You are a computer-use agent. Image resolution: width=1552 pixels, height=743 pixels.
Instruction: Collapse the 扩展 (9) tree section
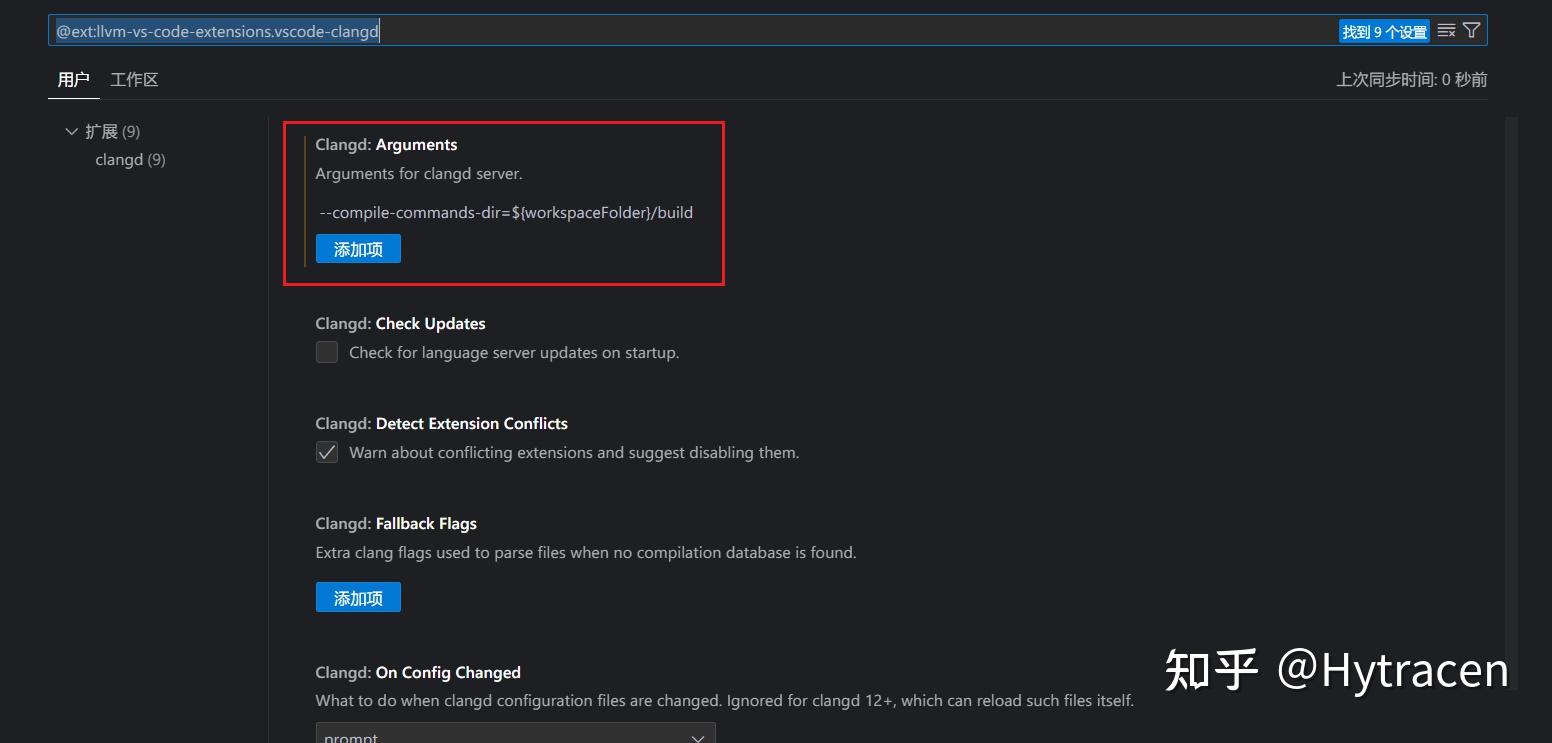pos(71,131)
